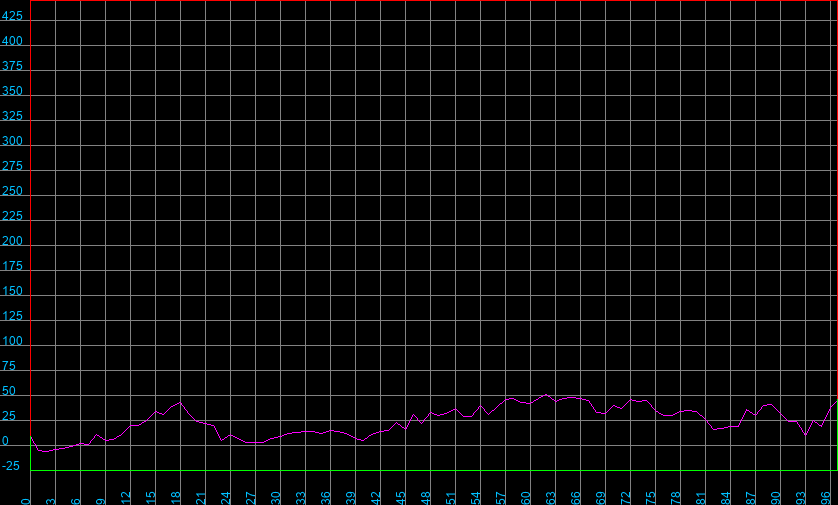Select the 96 horizontal axis label
The height and width of the screenshot is (505, 838).
[x=826, y=498]
